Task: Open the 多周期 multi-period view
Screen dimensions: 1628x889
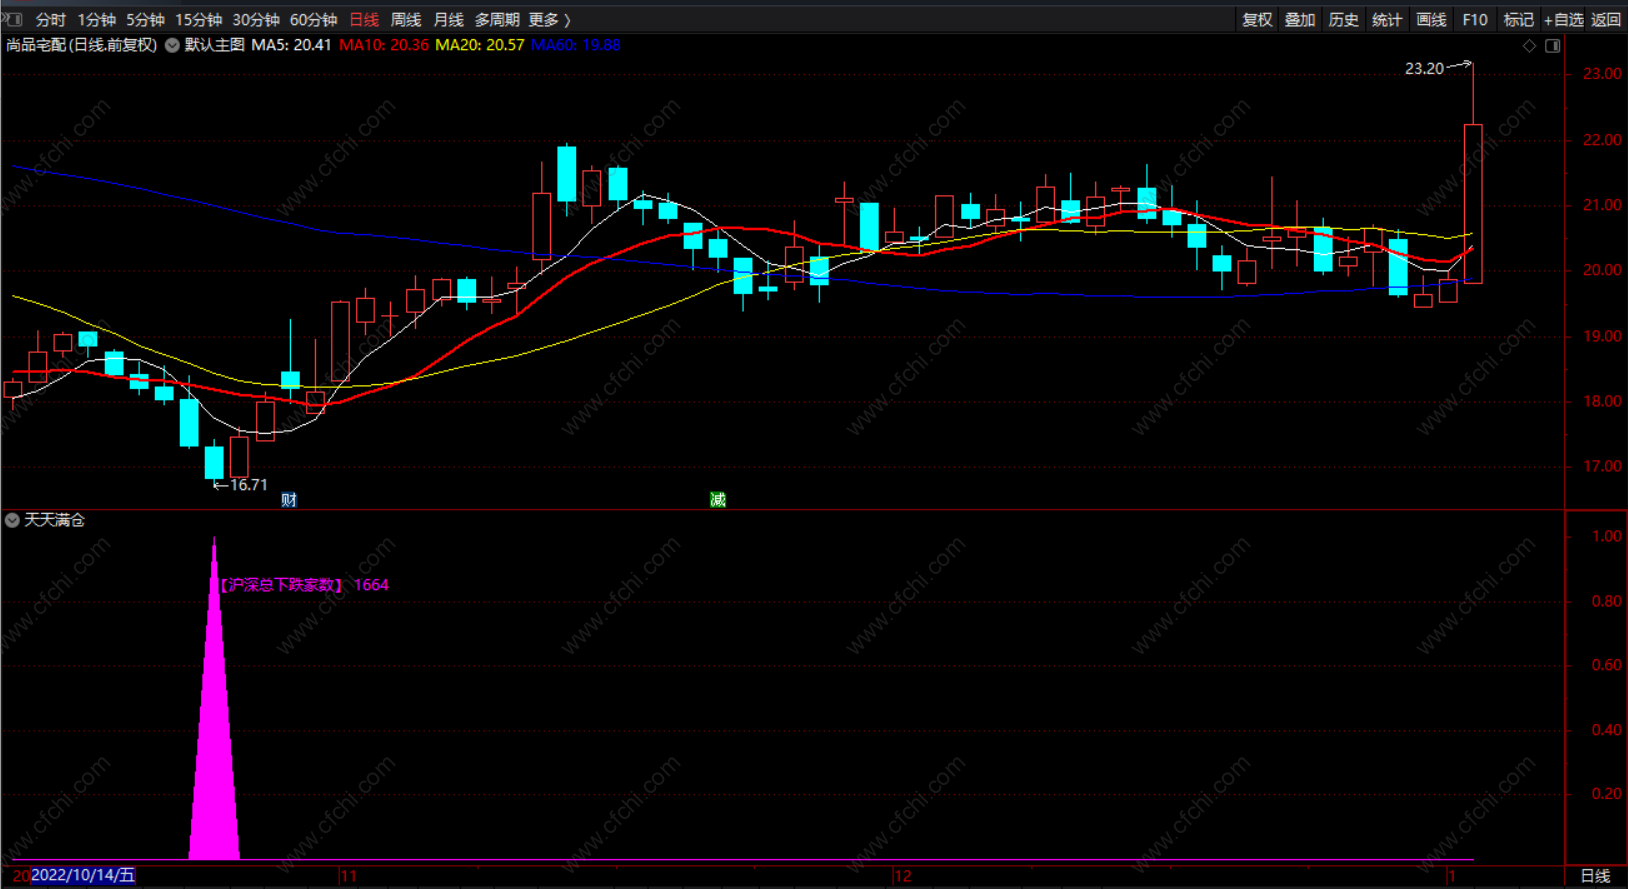Action: (497, 20)
